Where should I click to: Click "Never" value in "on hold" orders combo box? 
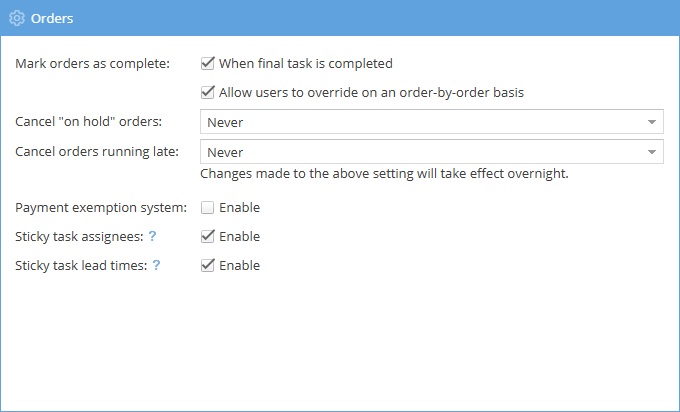(226, 122)
